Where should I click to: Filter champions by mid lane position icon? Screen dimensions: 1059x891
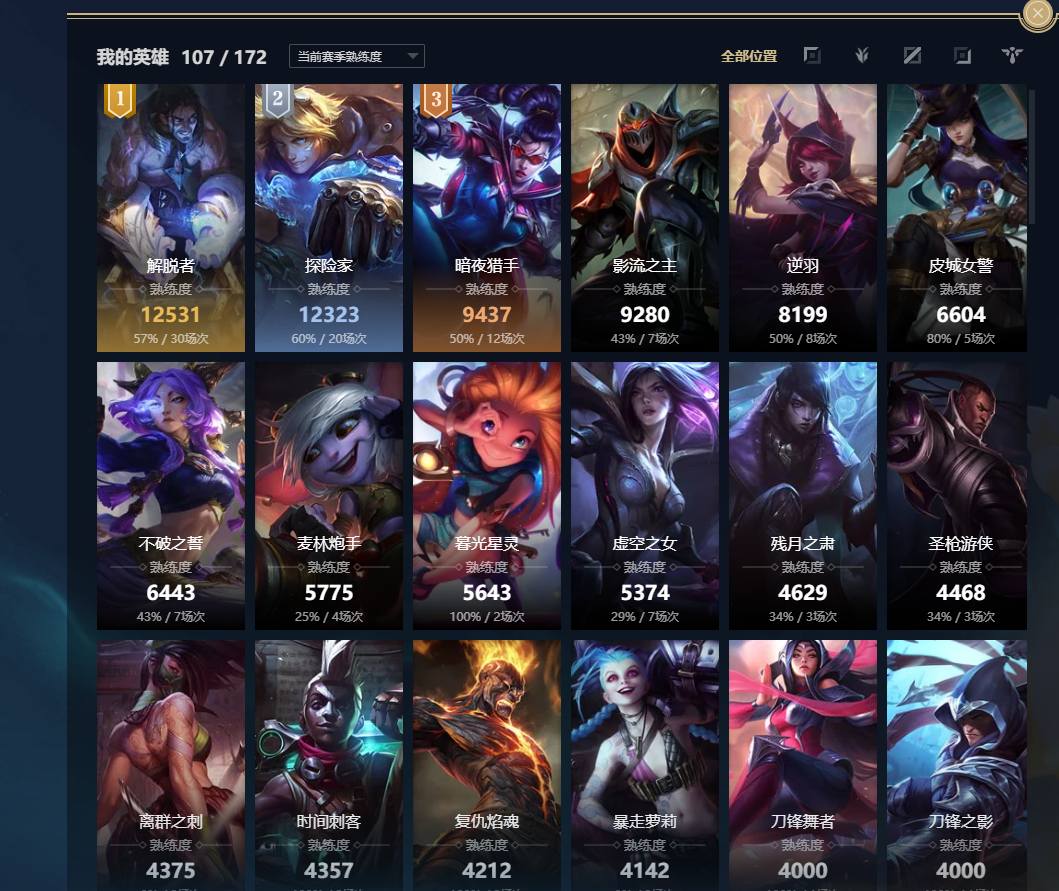912,55
